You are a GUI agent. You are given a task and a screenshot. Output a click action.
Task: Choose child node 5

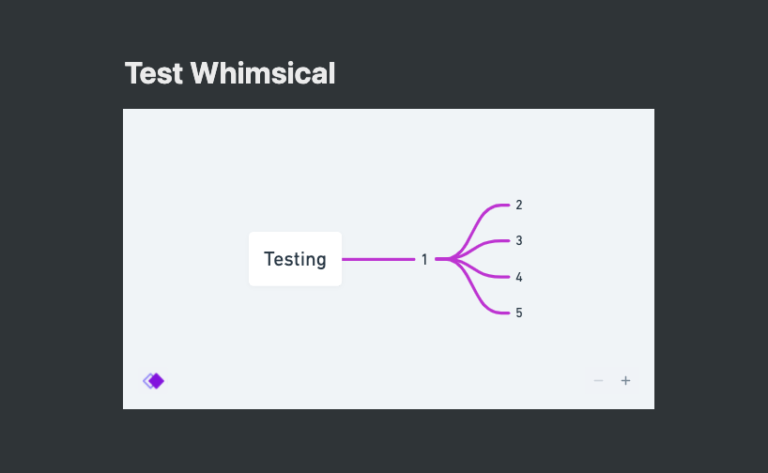[519, 313]
